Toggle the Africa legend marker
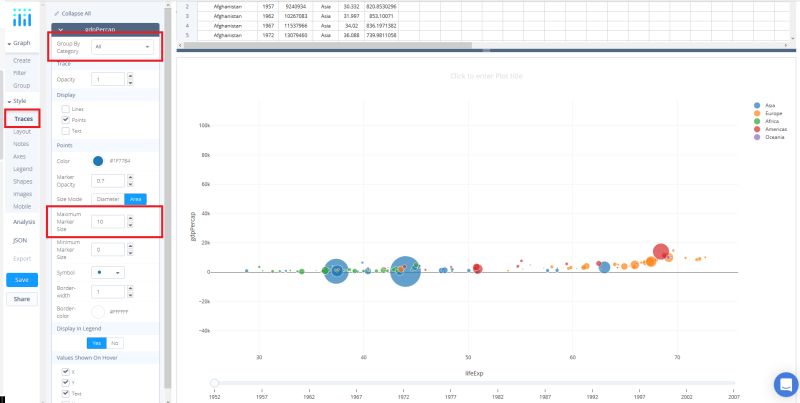Viewport: 800px width, 403px height. pos(757,121)
